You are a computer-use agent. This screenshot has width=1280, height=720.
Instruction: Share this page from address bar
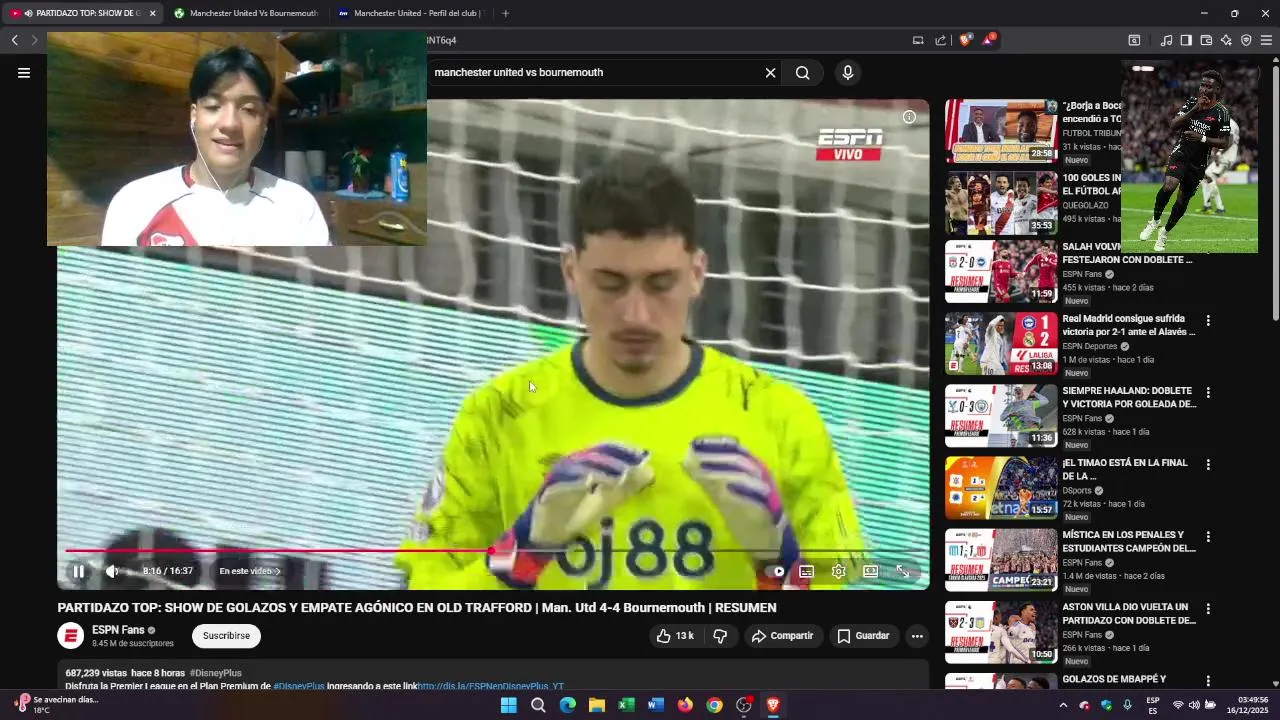(x=940, y=40)
